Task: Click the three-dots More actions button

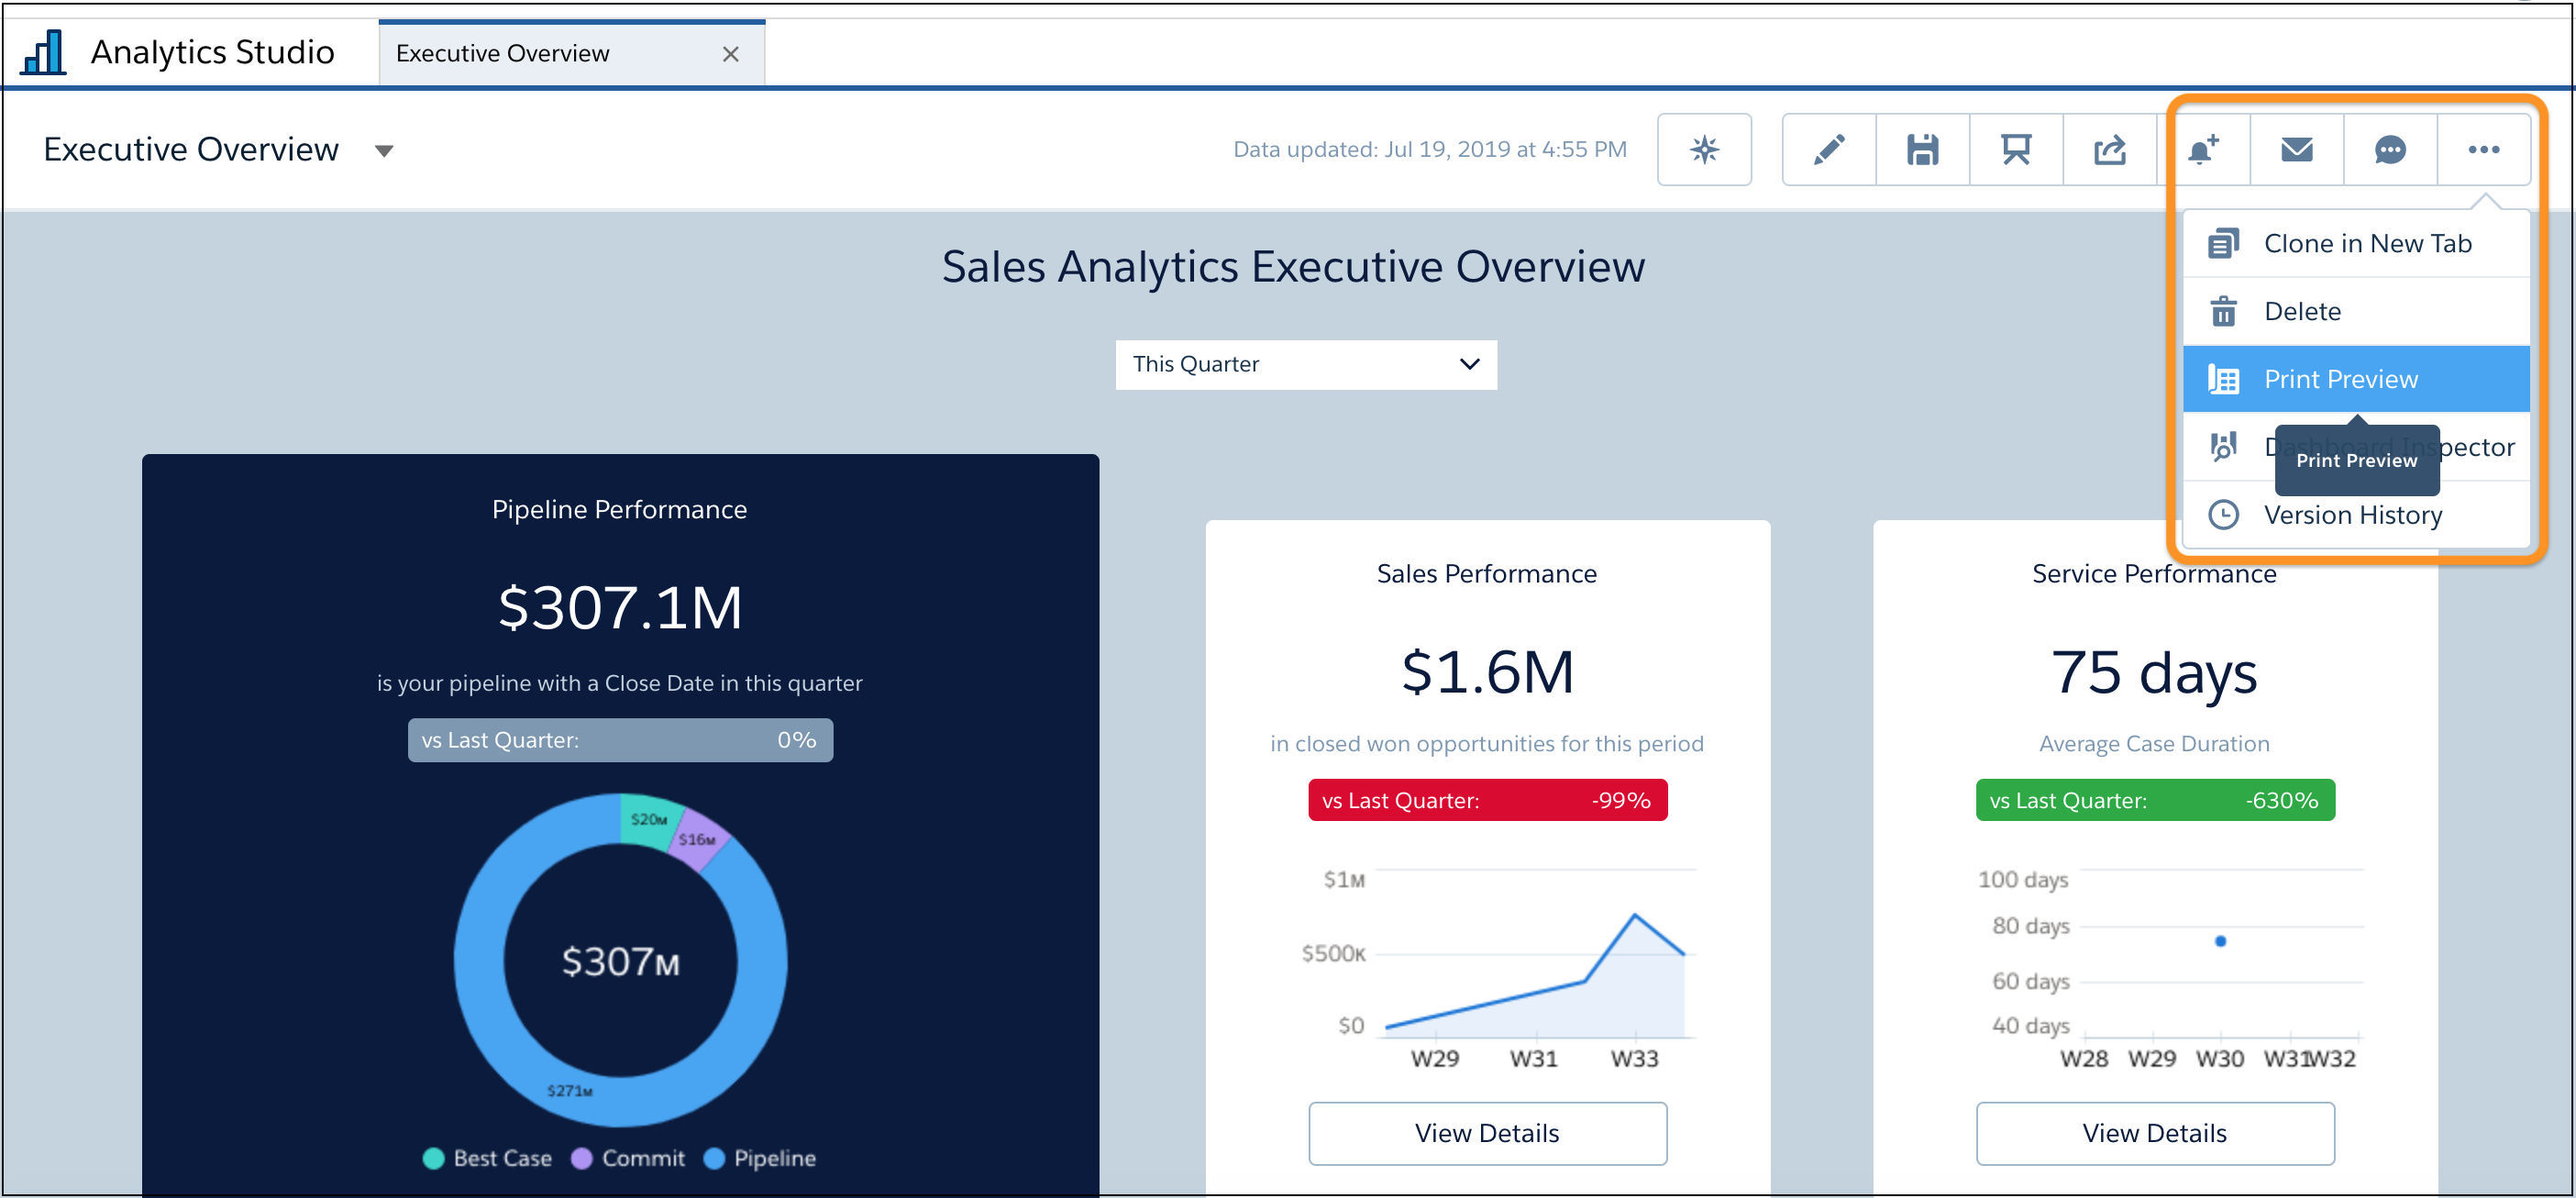Action: pyautogui.click(x=2483, y=150)
